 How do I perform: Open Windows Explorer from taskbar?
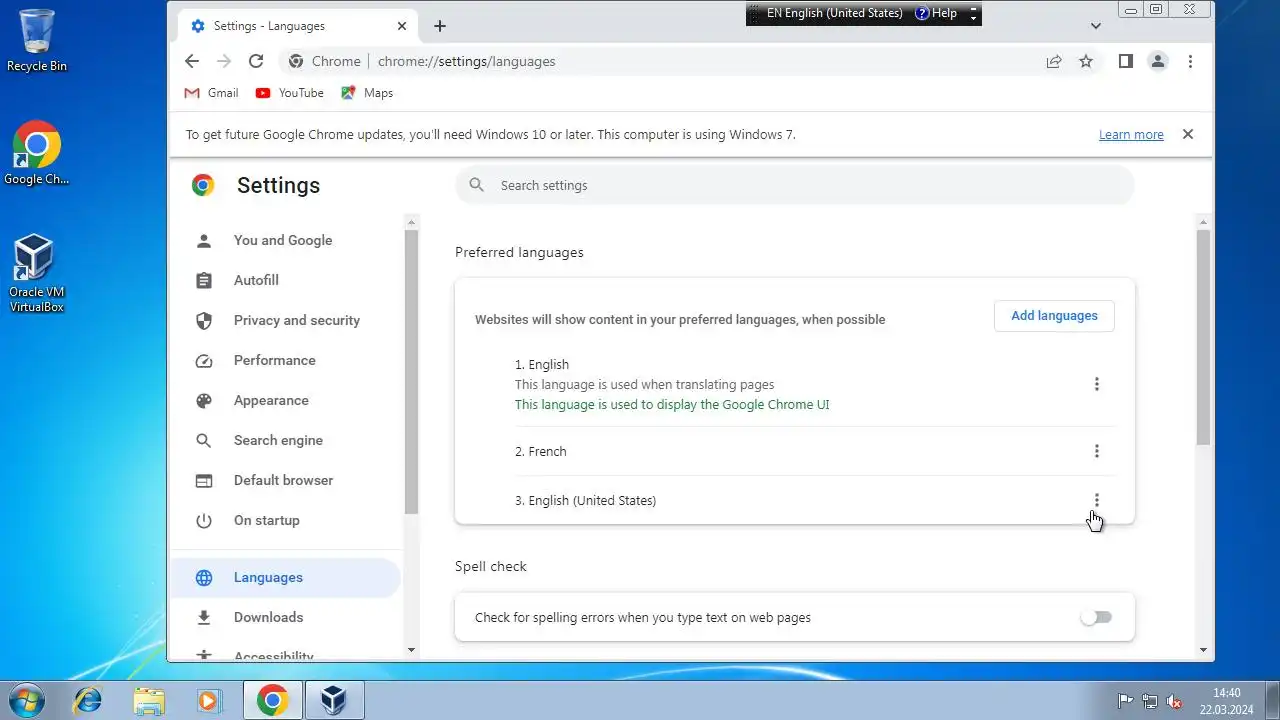point(149,700)
